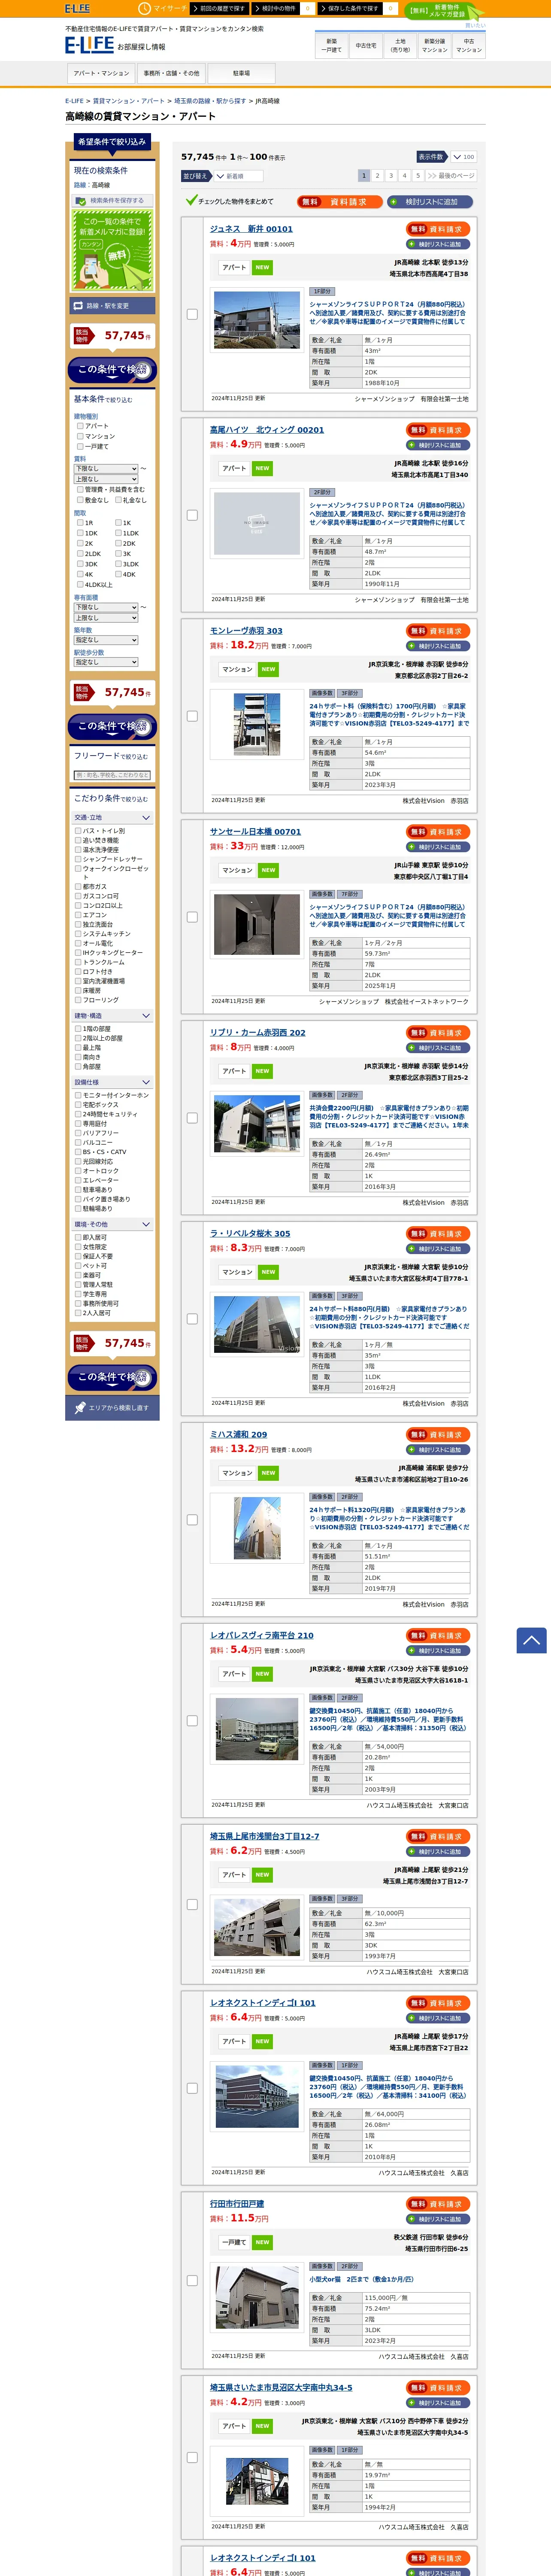Screen dimensions: 551x2576
Task: Open the ラ・リベルタ桜木 305 listing link
Action: click(x=250, y=1234)
